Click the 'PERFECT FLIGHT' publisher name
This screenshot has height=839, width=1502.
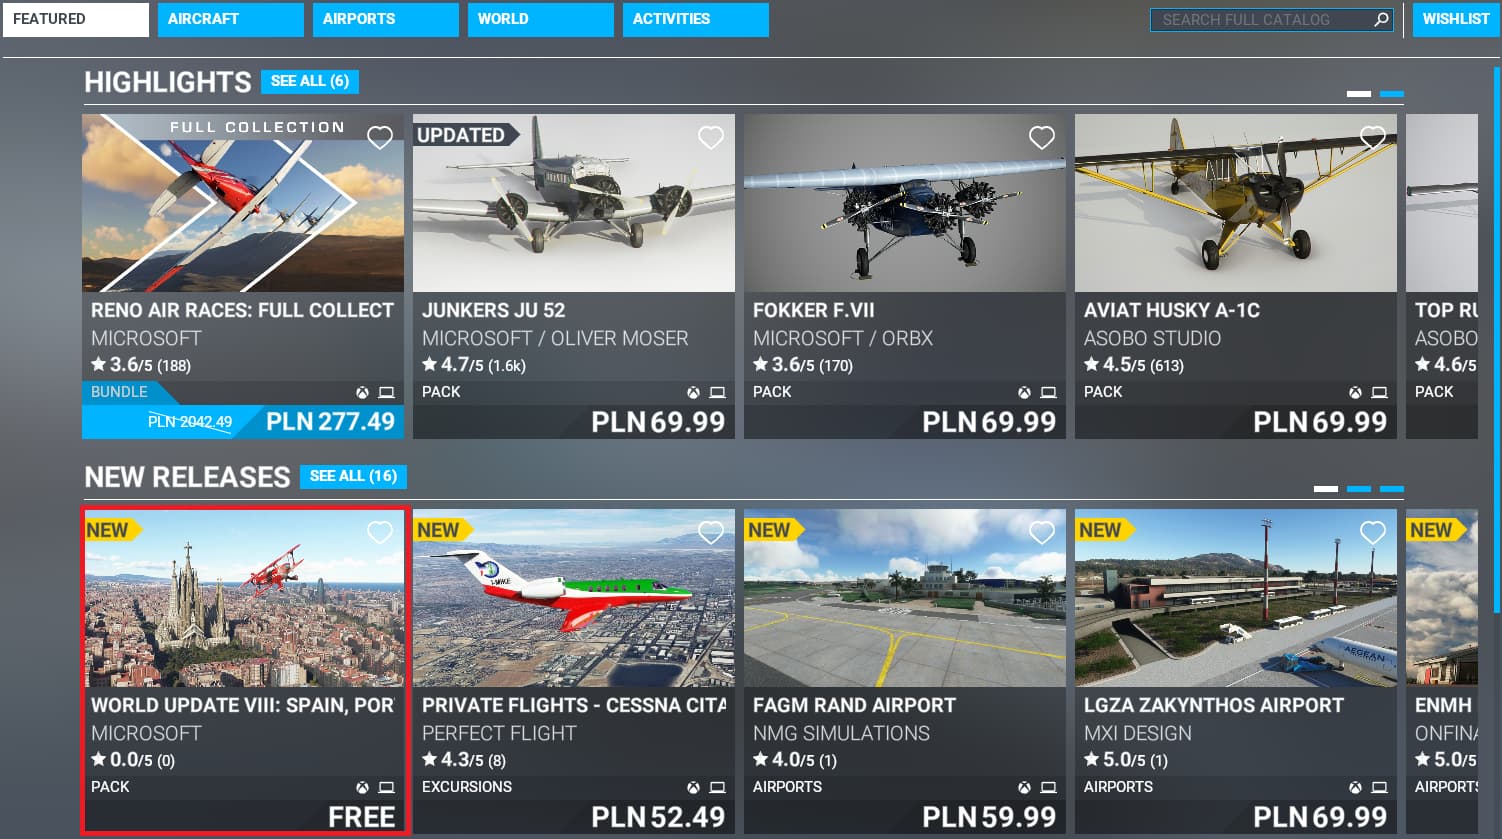[x=499, y=733]
